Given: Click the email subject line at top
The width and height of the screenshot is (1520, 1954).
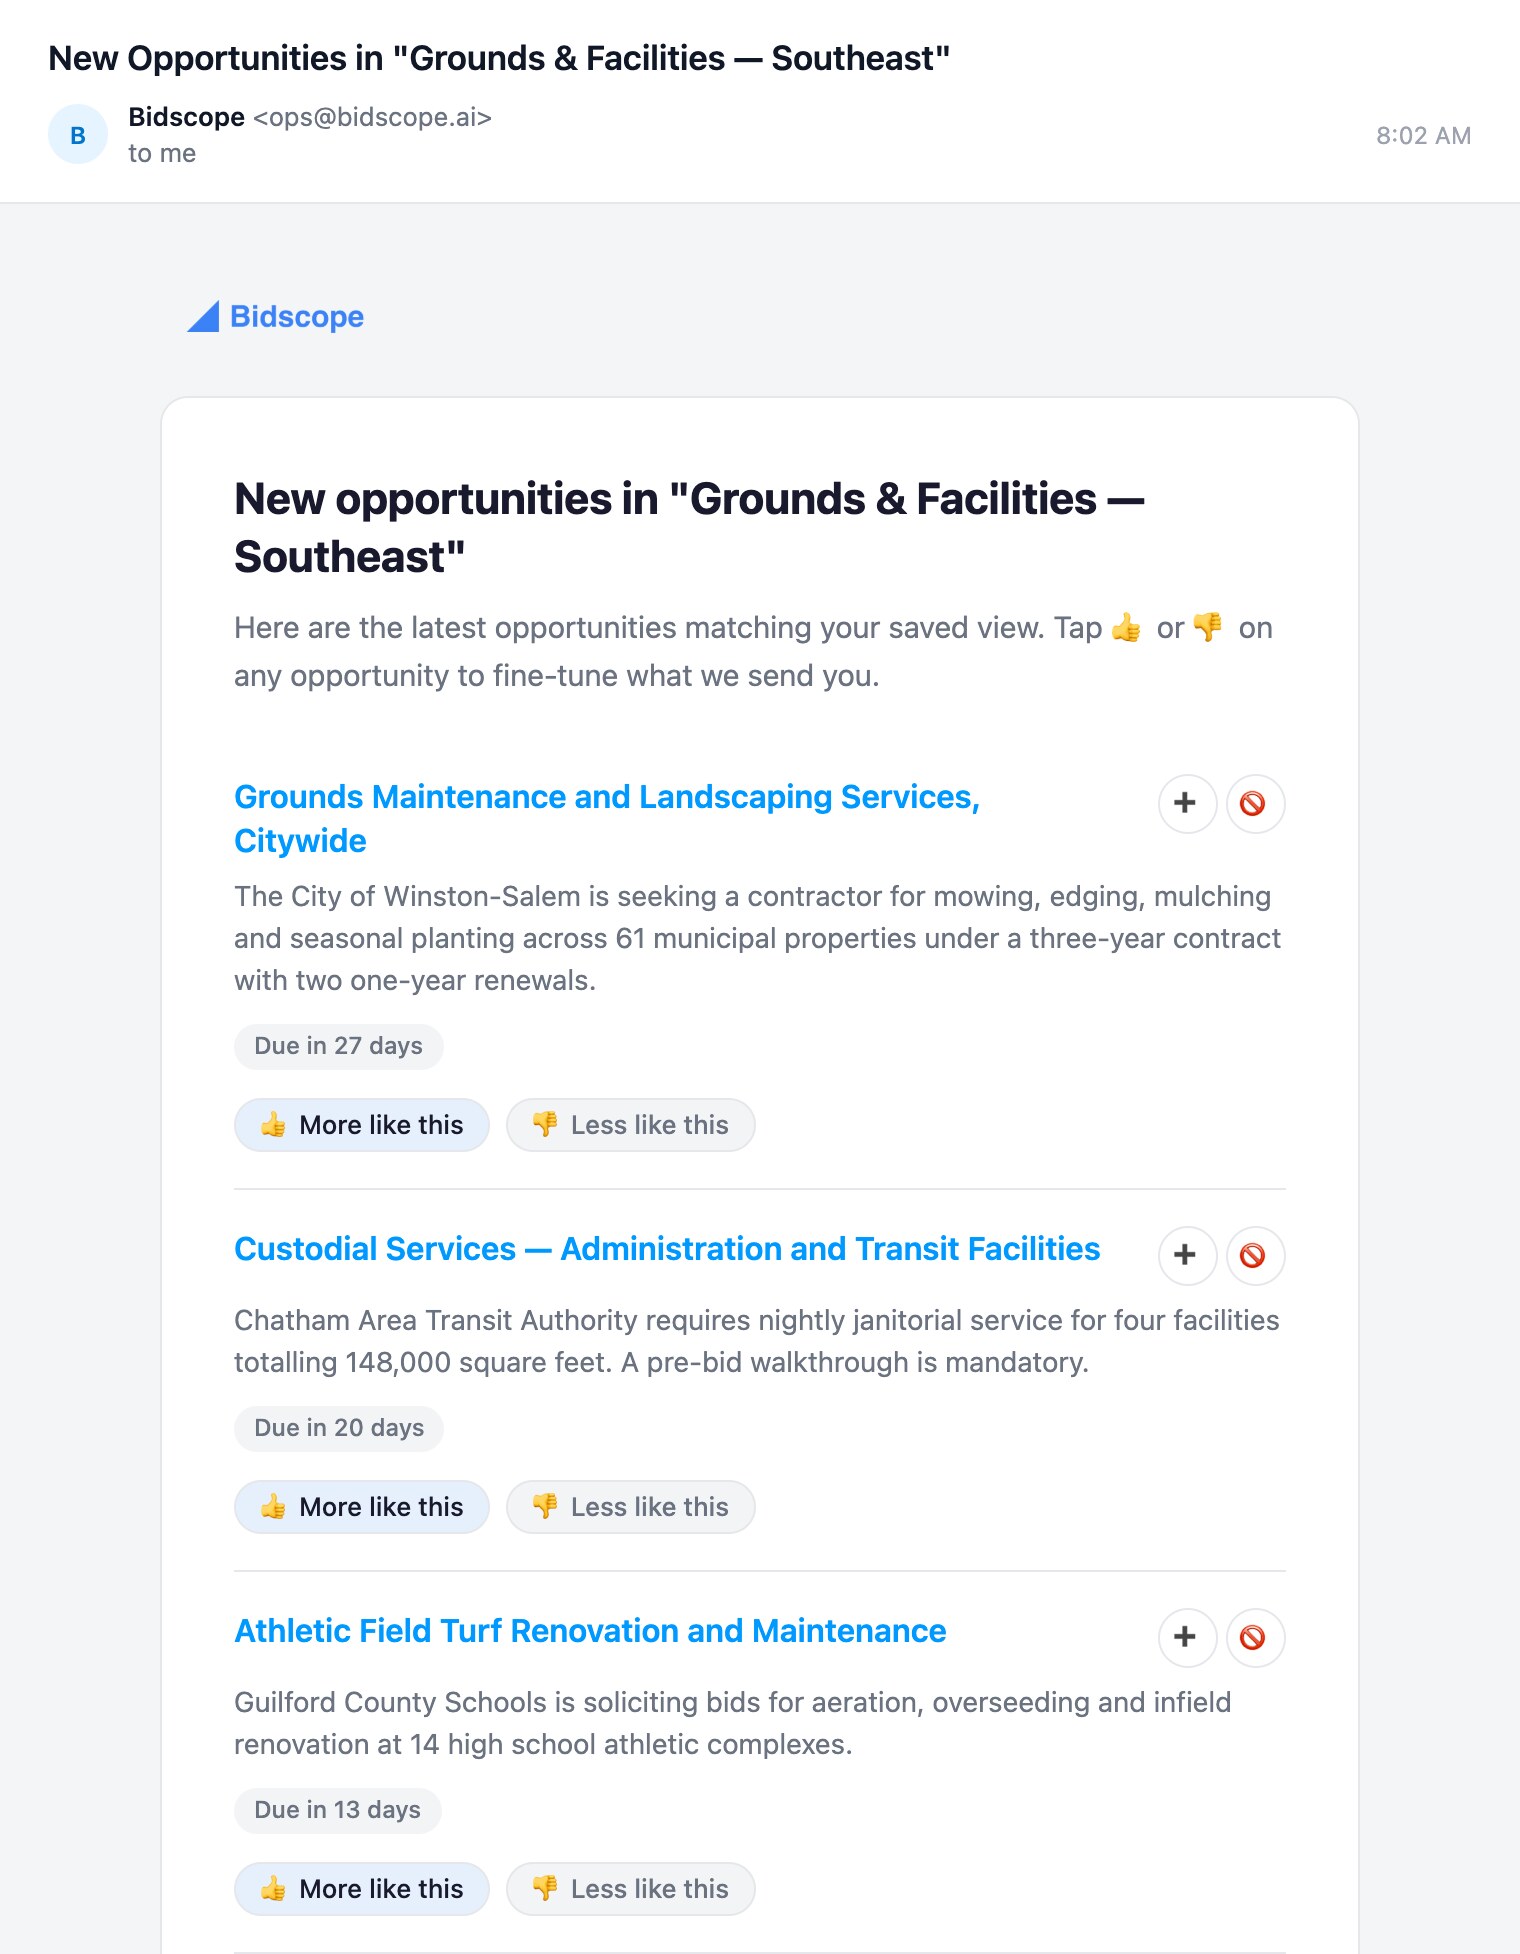Looking at the screenshot, I should [499, 58].
